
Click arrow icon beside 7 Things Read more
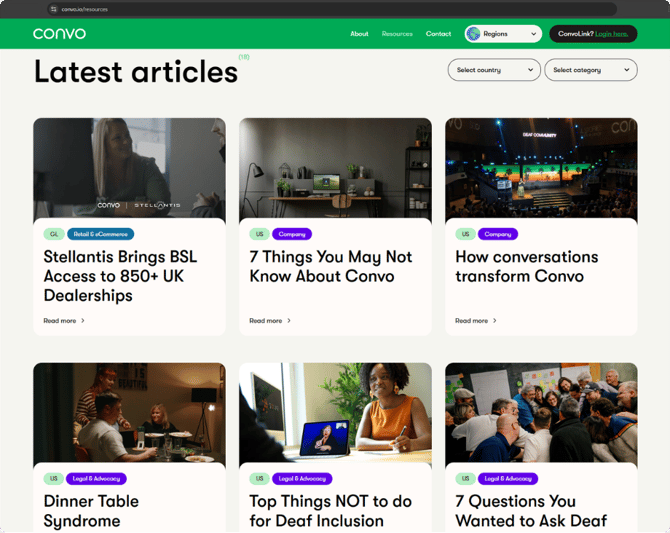pos(289,321)
